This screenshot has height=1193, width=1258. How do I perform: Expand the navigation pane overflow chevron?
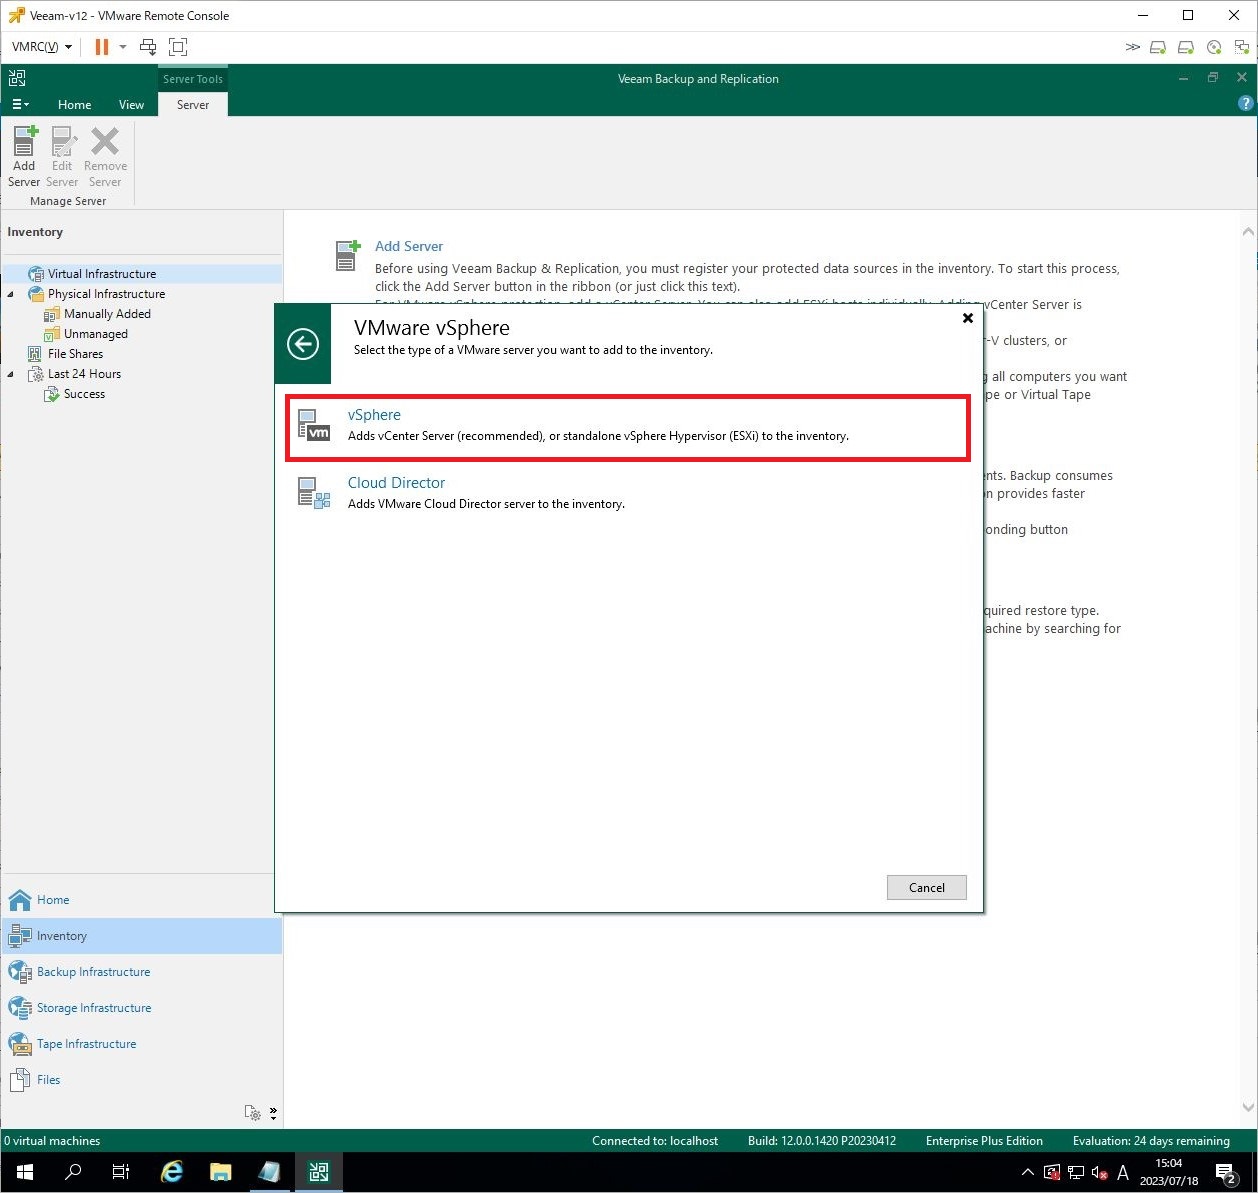[273, 1113]
